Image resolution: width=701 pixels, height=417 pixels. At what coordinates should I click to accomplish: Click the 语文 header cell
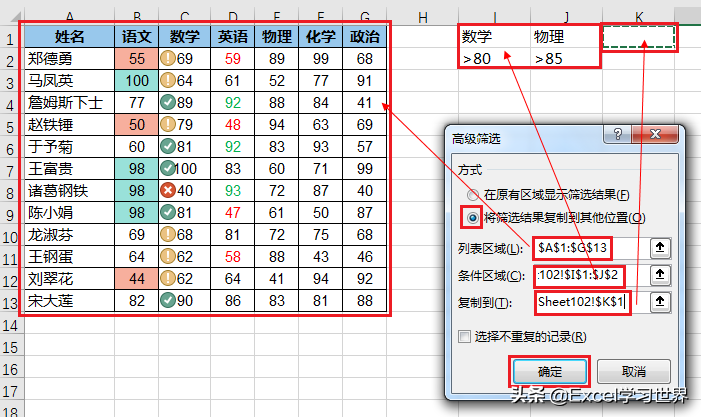136,36
